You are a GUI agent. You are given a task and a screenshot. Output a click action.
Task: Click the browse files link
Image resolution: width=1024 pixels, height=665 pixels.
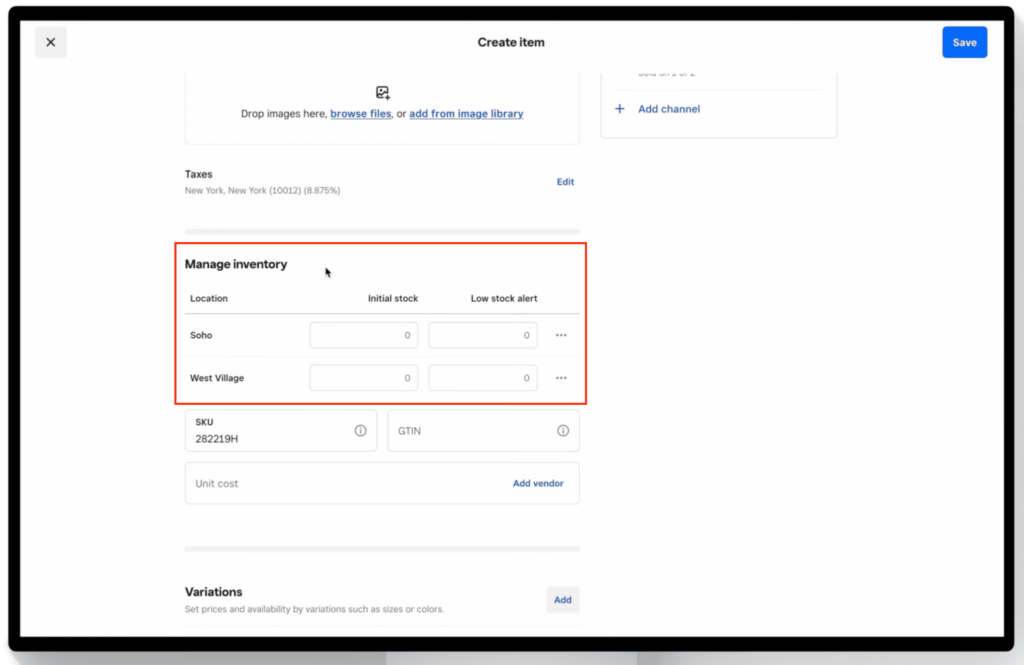pyautogui.click(x=360, y=113)
